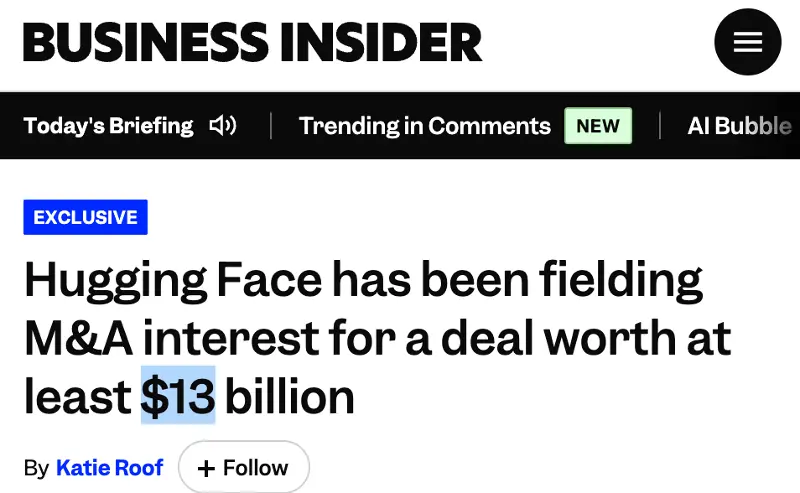This screenshot has height=493, width=800.
Task: Open Today's Briefing tab
Action: (x=109, y=126)
